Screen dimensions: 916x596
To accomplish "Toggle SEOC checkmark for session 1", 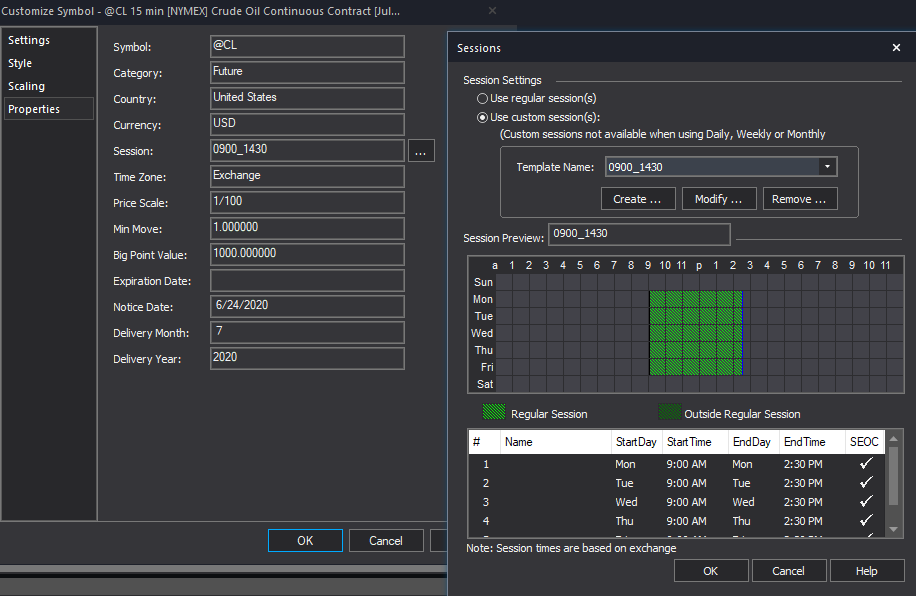I will point(866,464).
